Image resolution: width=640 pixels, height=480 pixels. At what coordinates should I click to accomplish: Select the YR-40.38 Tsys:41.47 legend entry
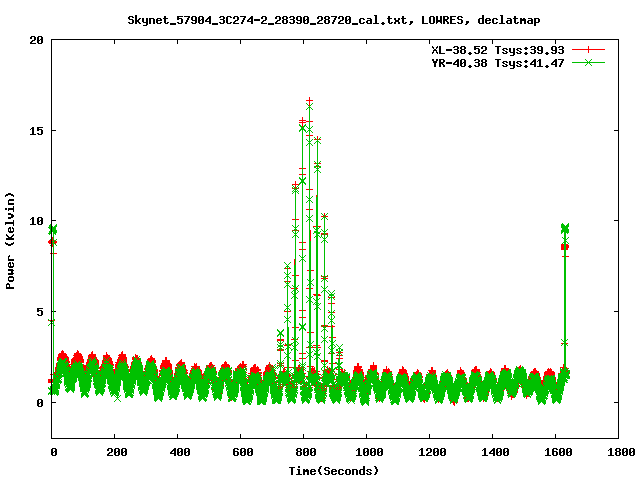pos(498,63)
